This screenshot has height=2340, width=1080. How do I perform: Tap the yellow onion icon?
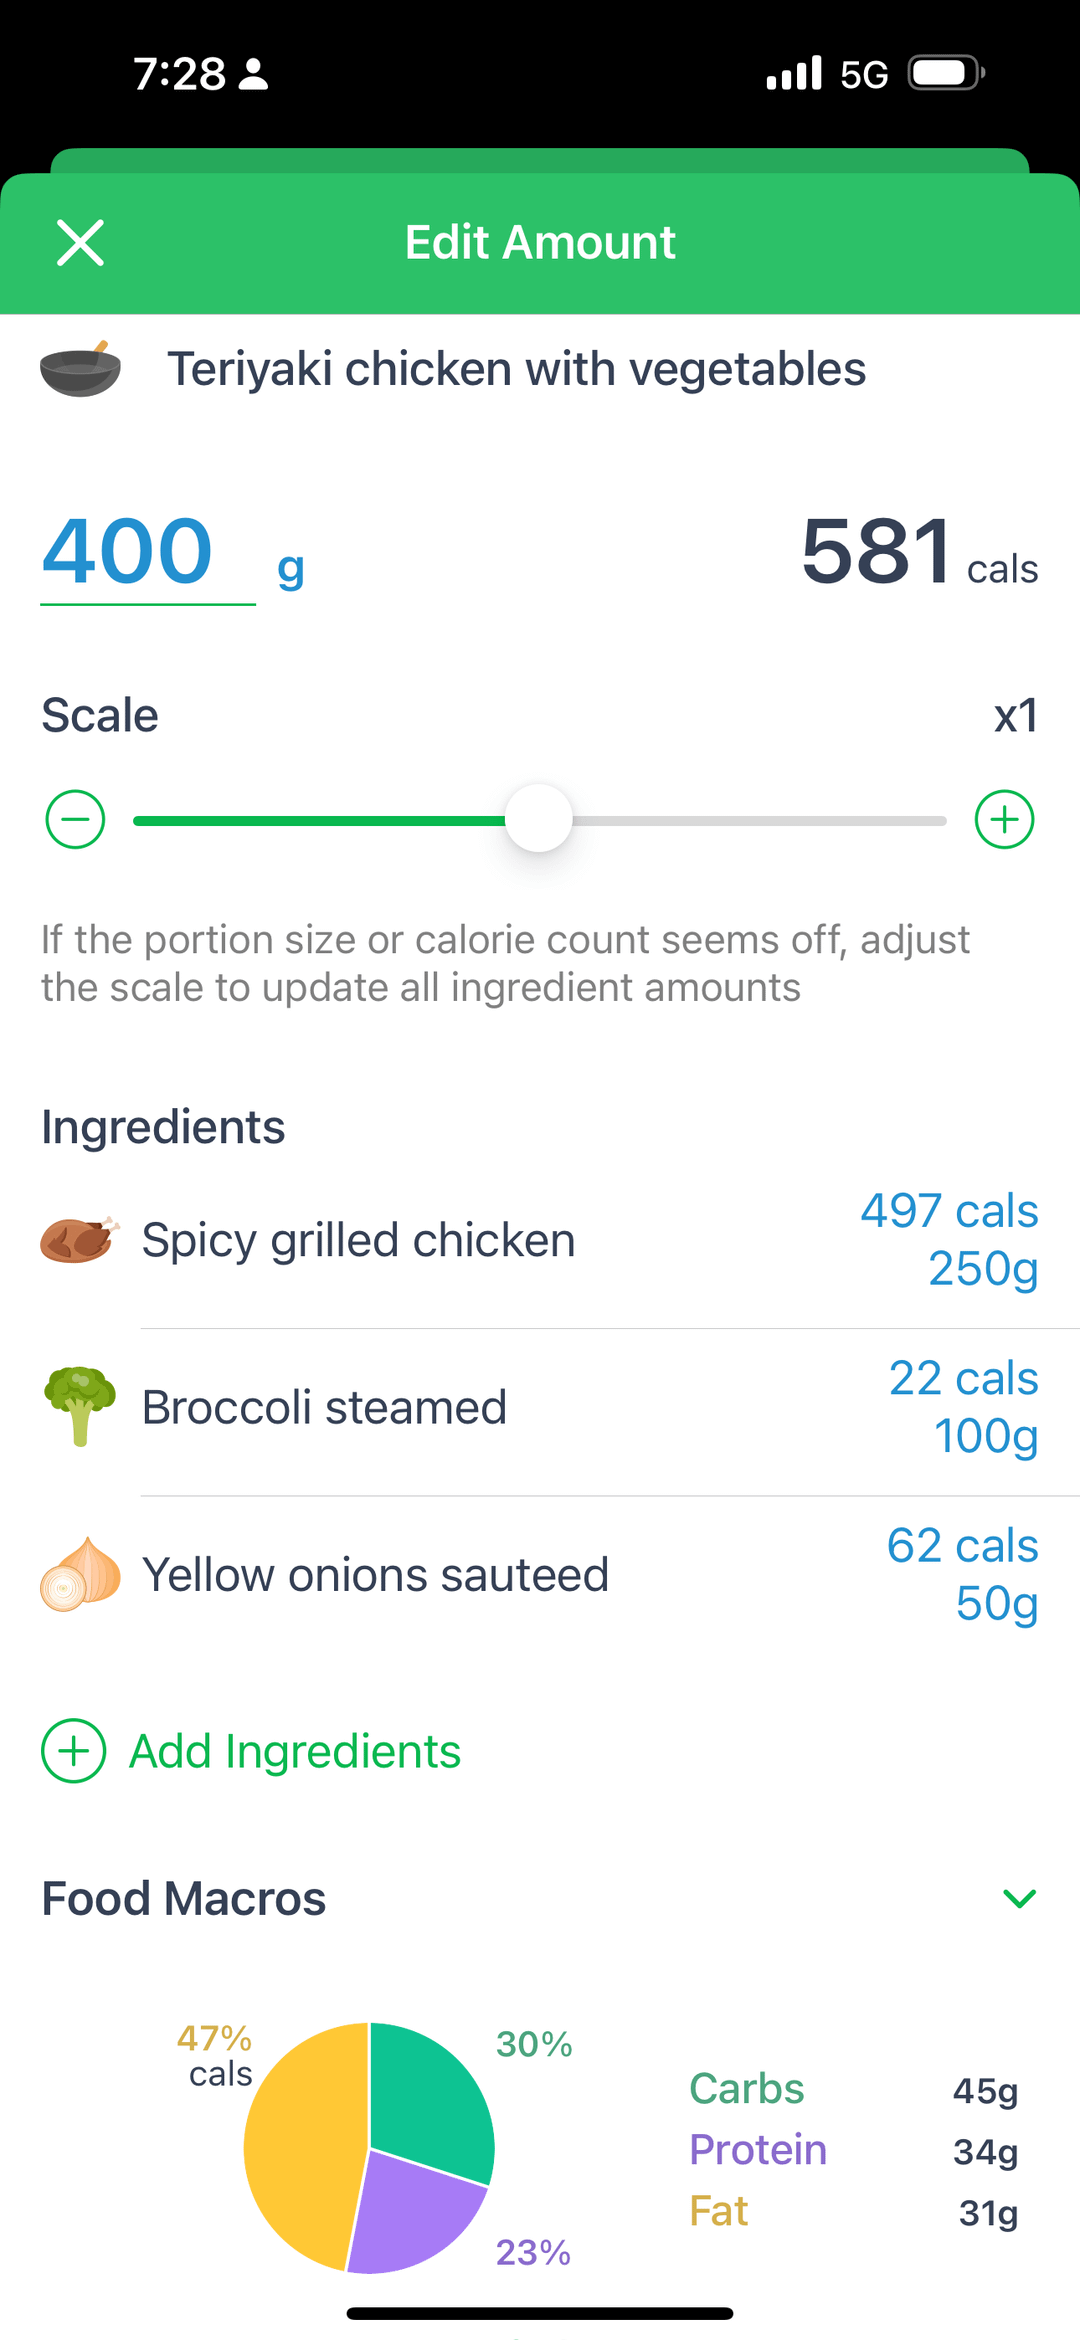80,1574
